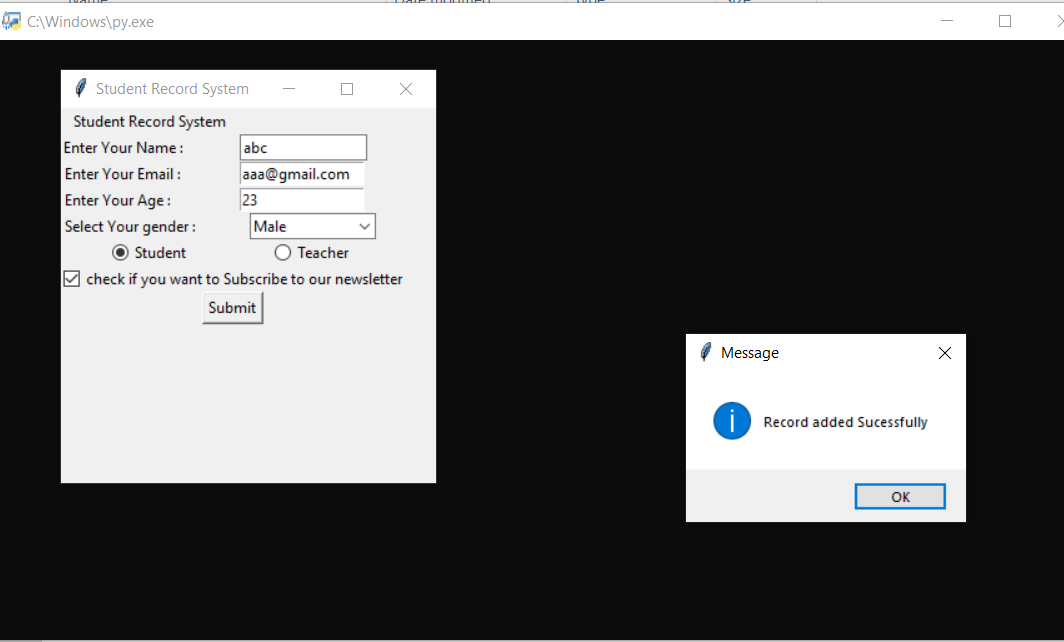Screen dimensions: 1064x642
Task: Select the Student radio button
Action: click(x=119, y=252)
